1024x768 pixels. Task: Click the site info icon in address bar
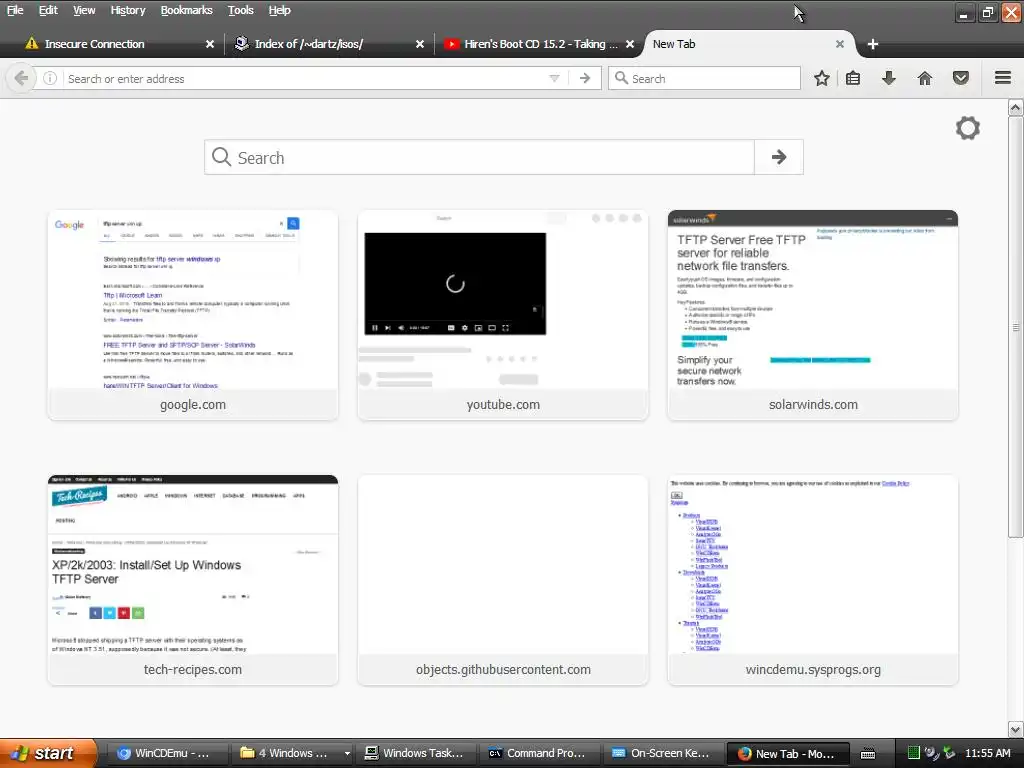pos(50,78)
